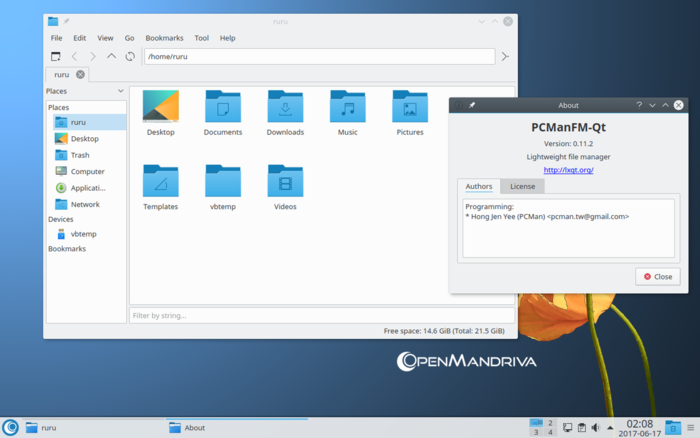Viewport: 700px width, 438px height.
Task: Open a new tab with toolbar icon
Action: click(x=56, y=56)
